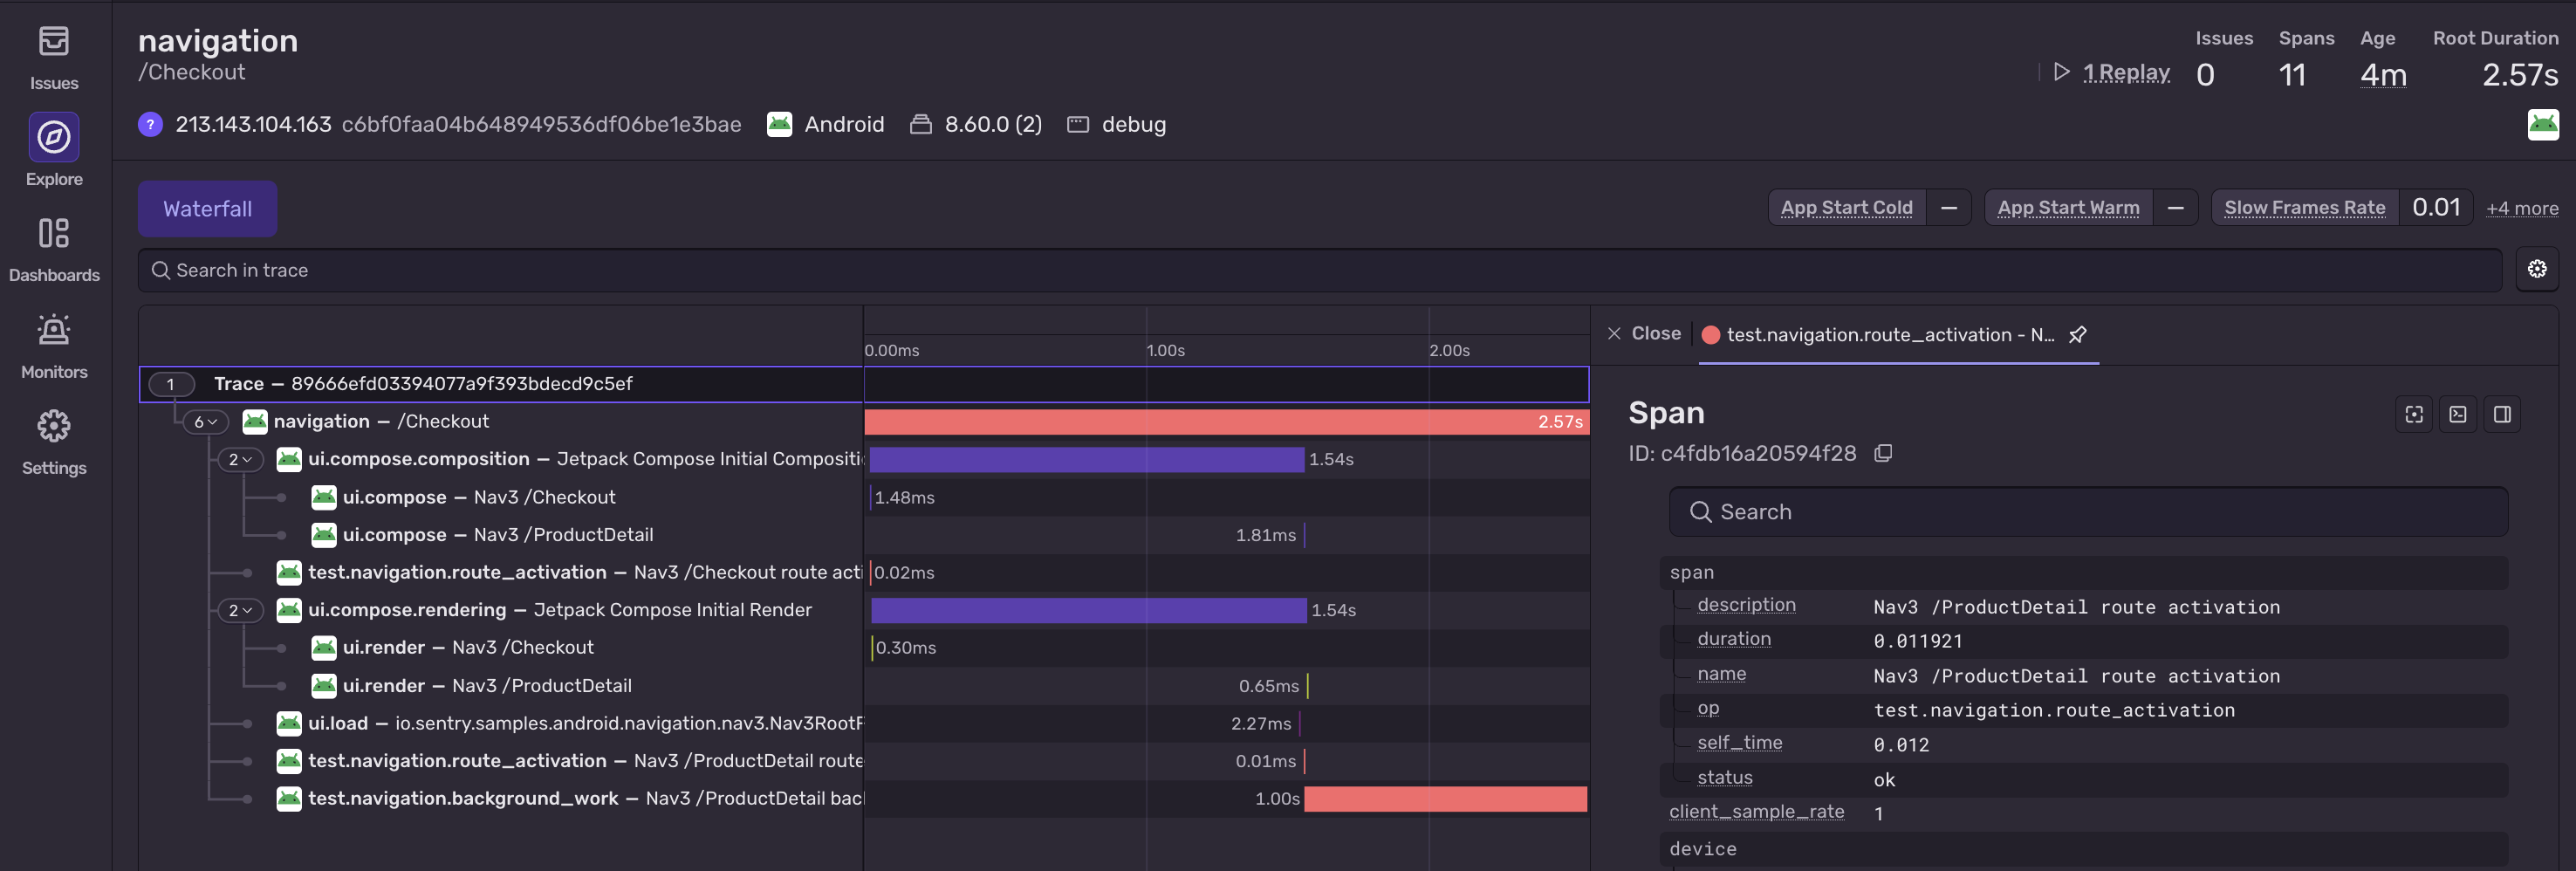Viewport: 2576px width, 871px height.
Task: Toggle the Trace root row count badge
Action: point(171,384)
